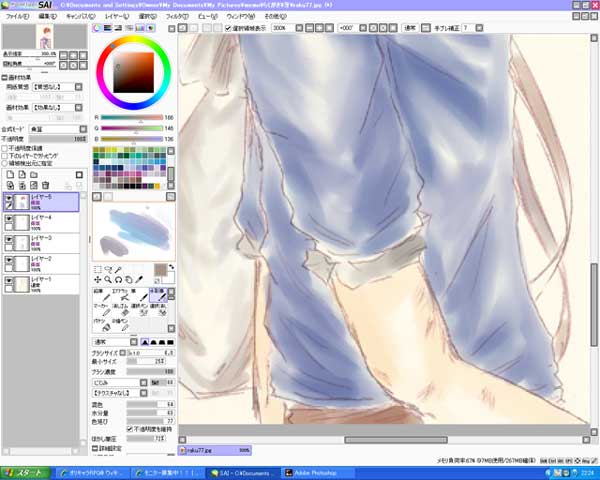
Task: Open the Edit menu
Action: tap(47, 16)
